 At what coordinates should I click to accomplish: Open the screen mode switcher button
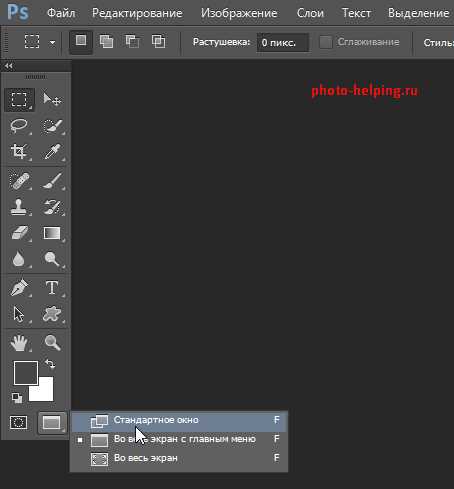[52, 423]
